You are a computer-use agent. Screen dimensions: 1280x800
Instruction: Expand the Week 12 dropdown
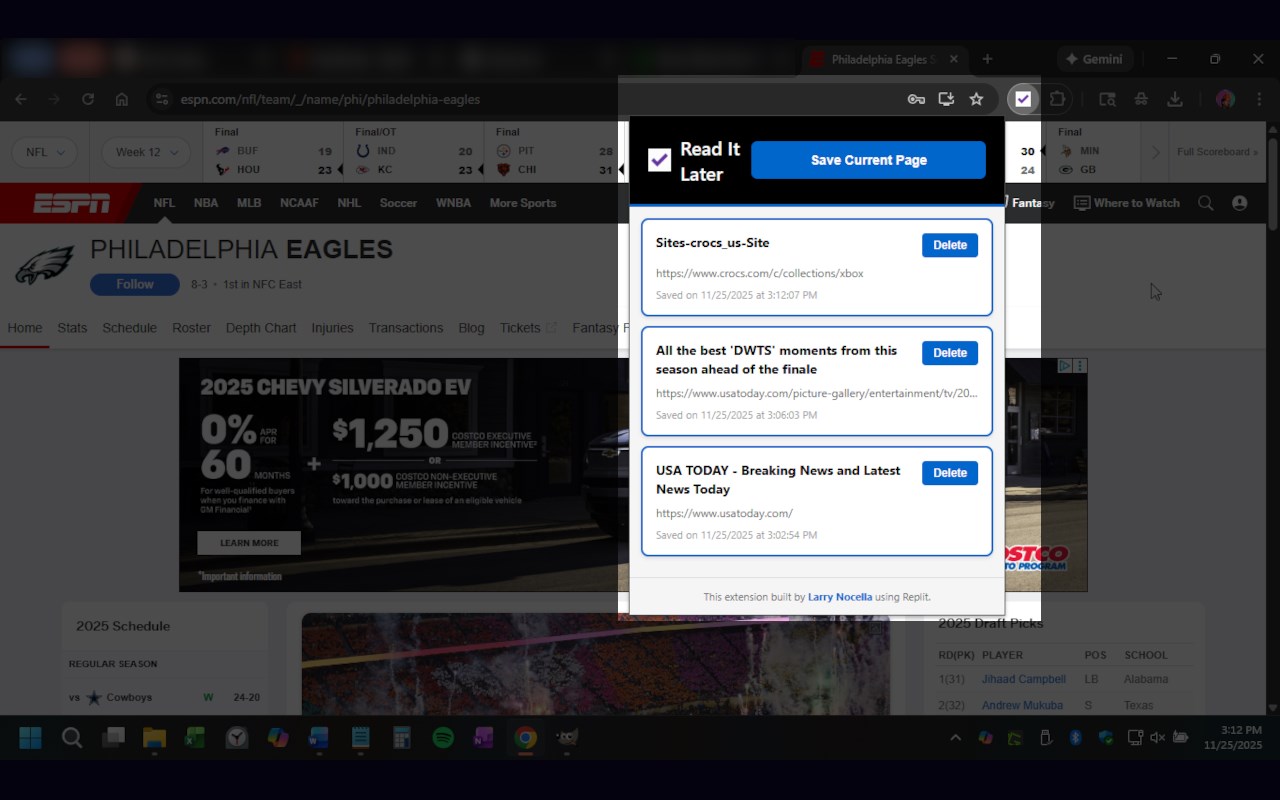146,152
